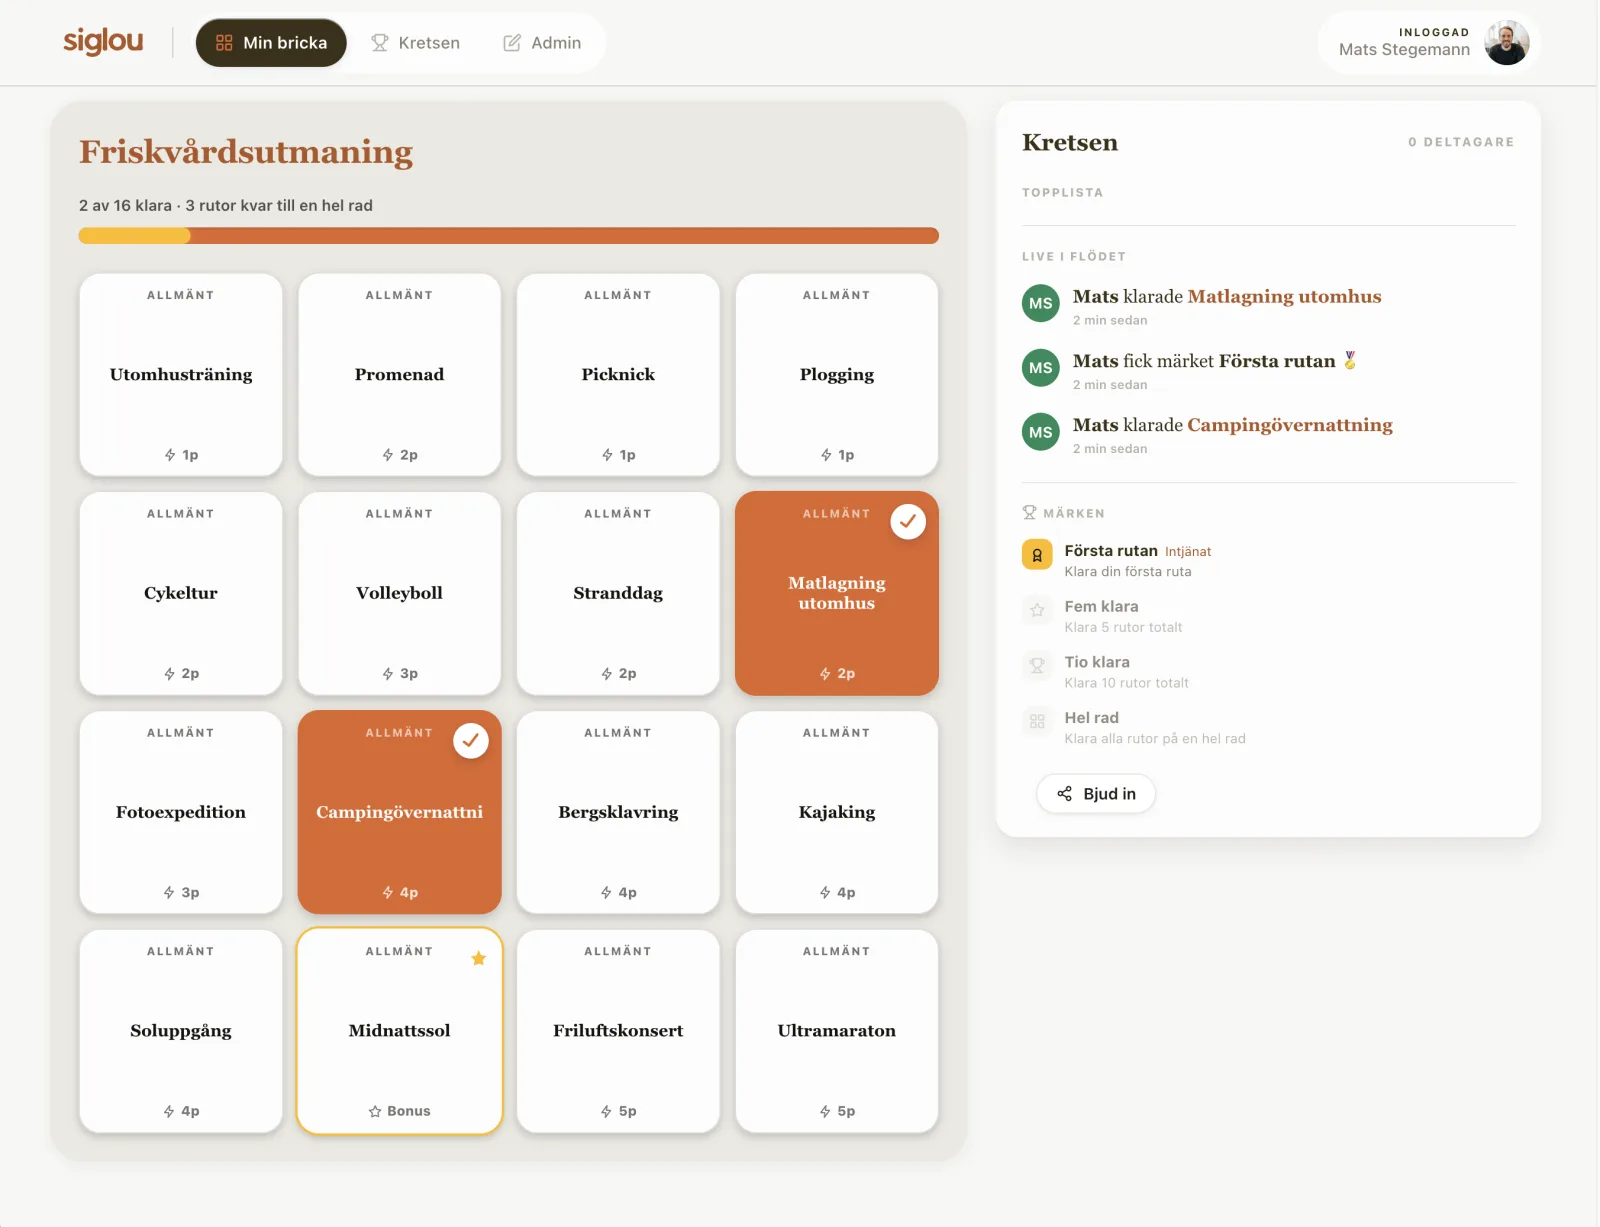Image resolution: width=1600 pixels, height=1227 pixels.
Task: Open the Kretsen tab
Action: pyautogui.click(x=415, y=43)
